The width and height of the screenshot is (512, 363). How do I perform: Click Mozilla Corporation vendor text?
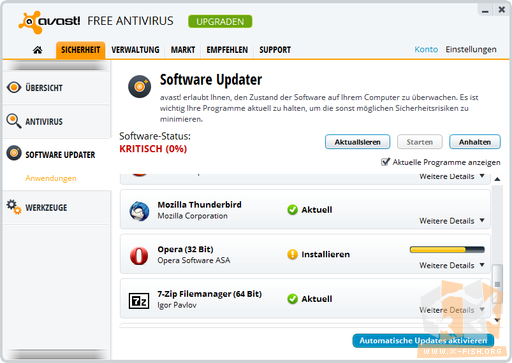(192, 216)
